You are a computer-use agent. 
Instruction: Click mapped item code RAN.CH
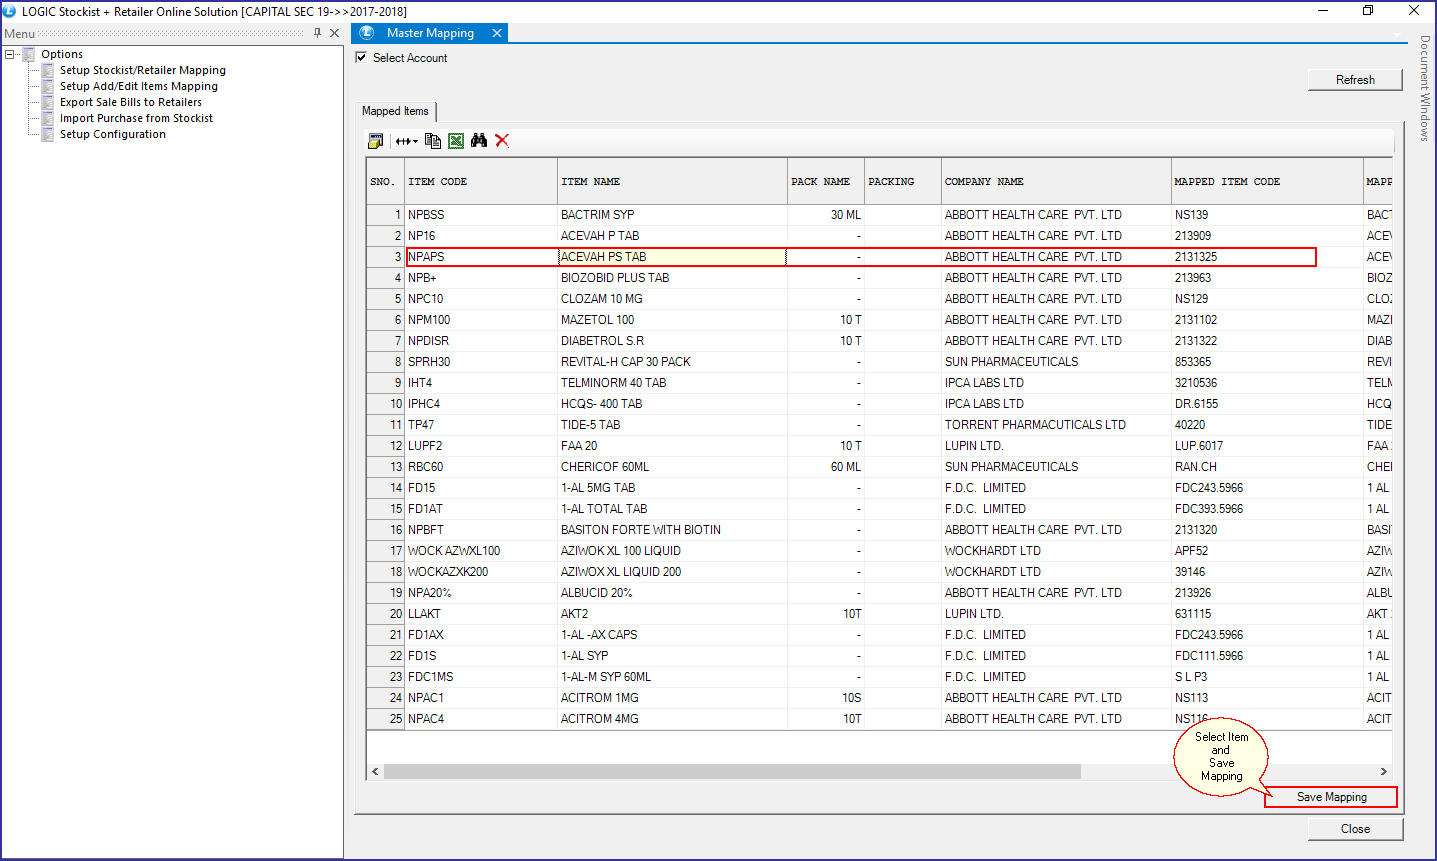[x=1267, y=467]
